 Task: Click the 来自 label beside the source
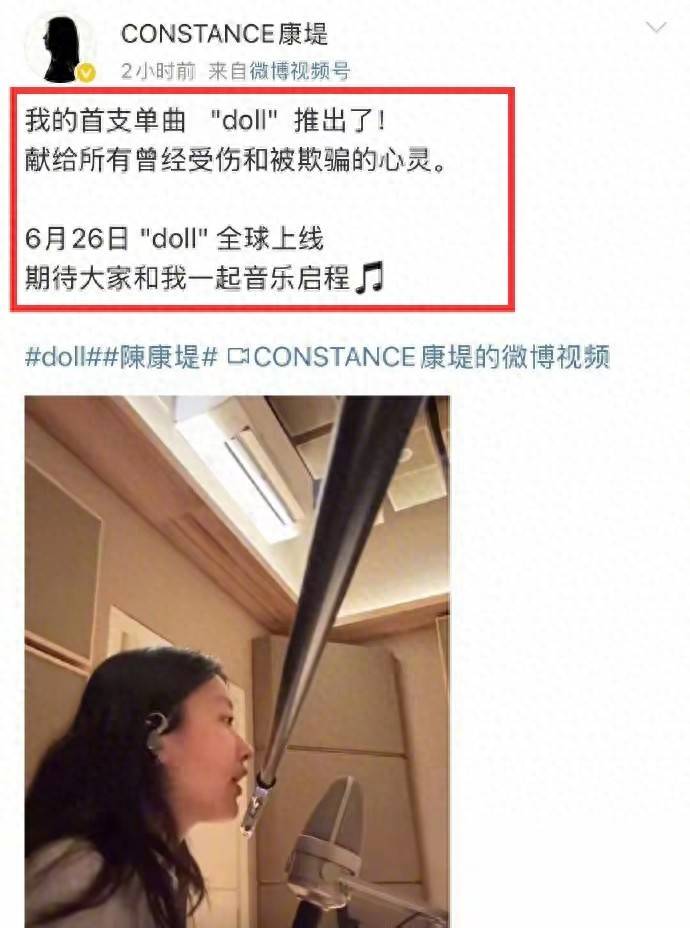[x=228, y=72]
